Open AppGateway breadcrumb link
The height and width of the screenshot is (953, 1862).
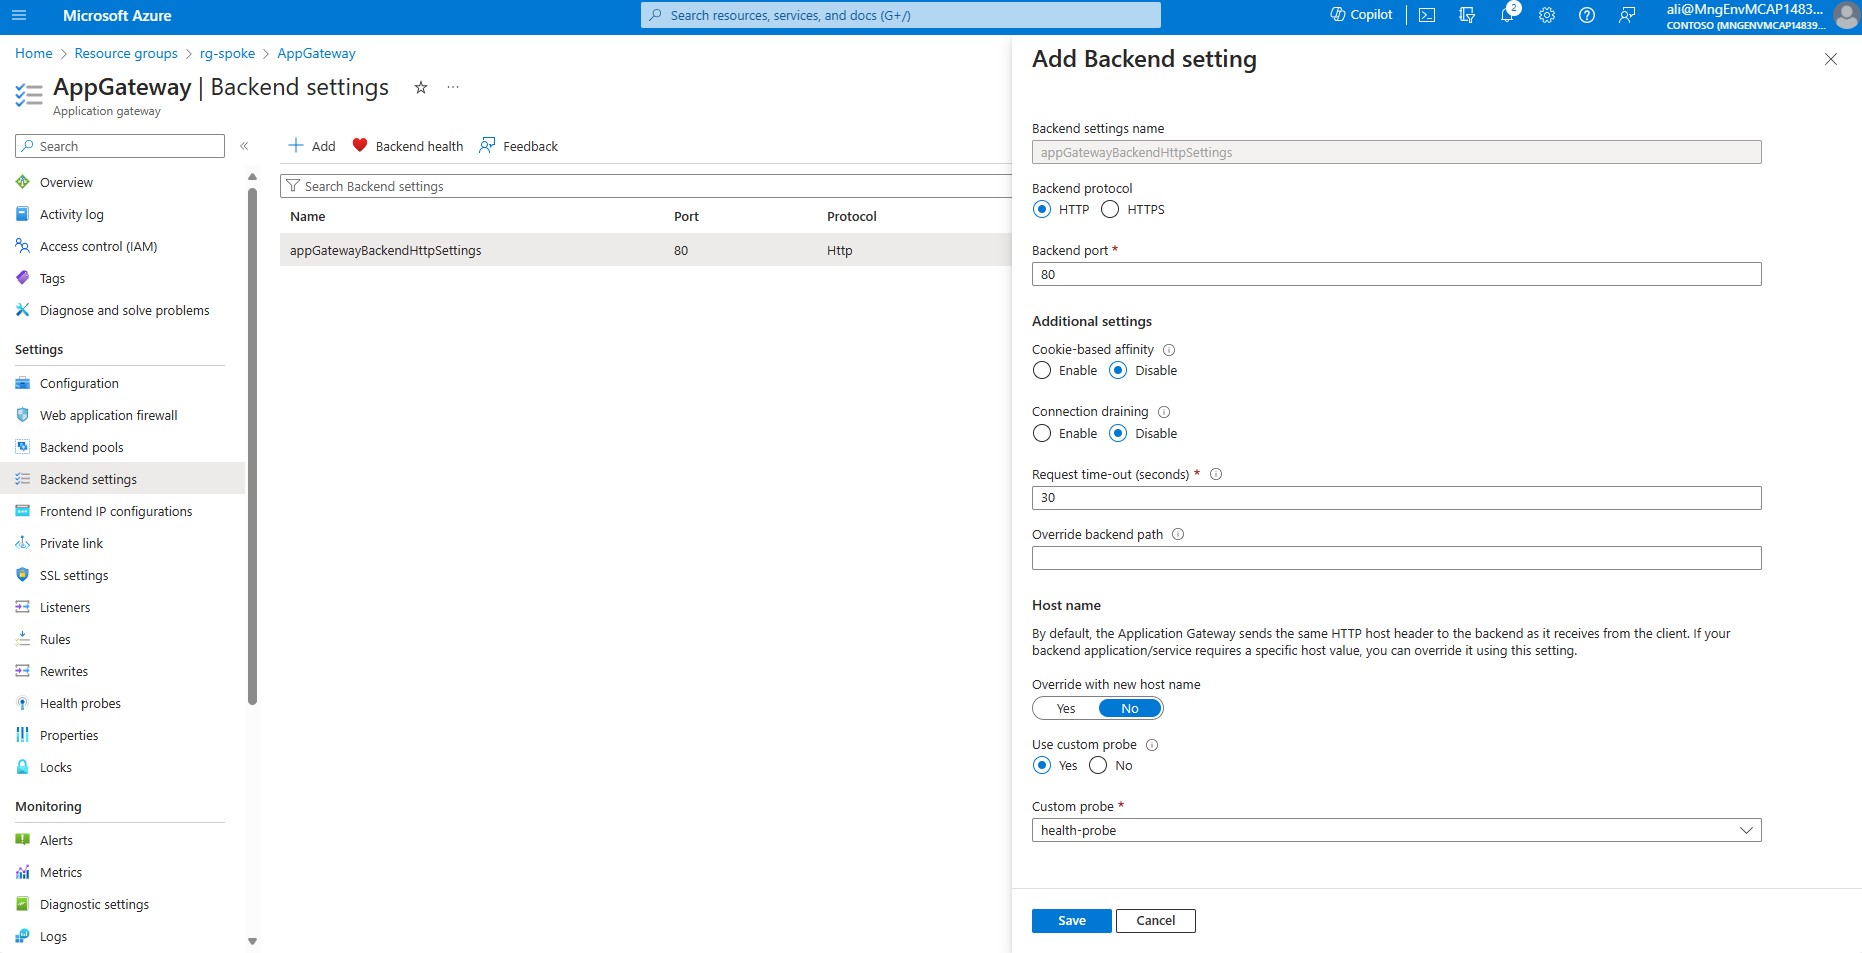[x=316, y=54]
